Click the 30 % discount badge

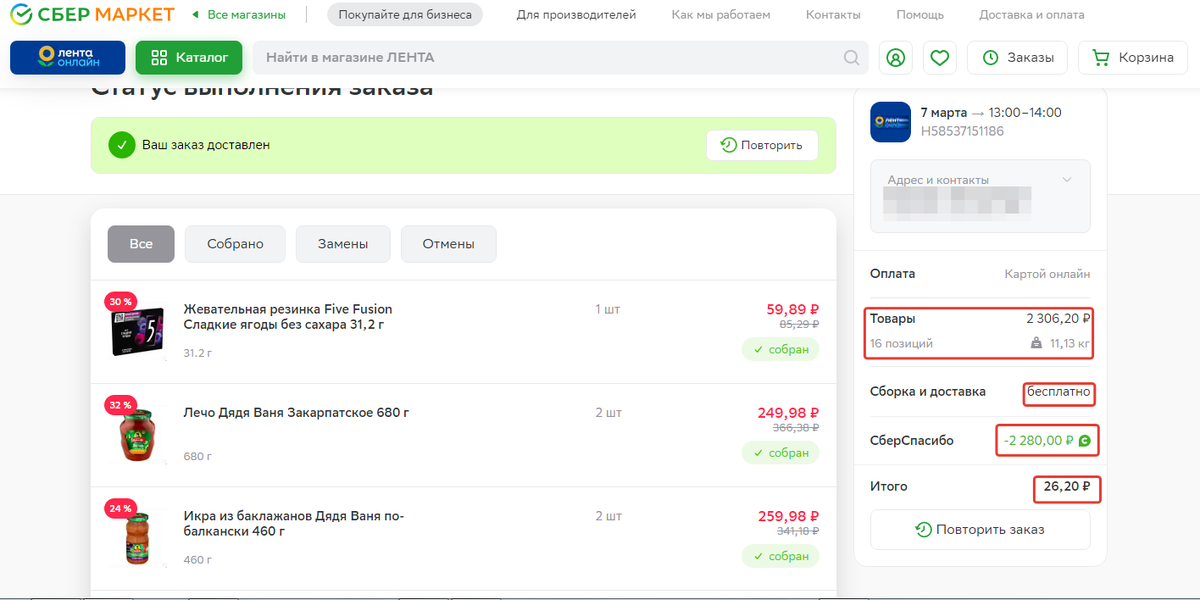(120, 301)
